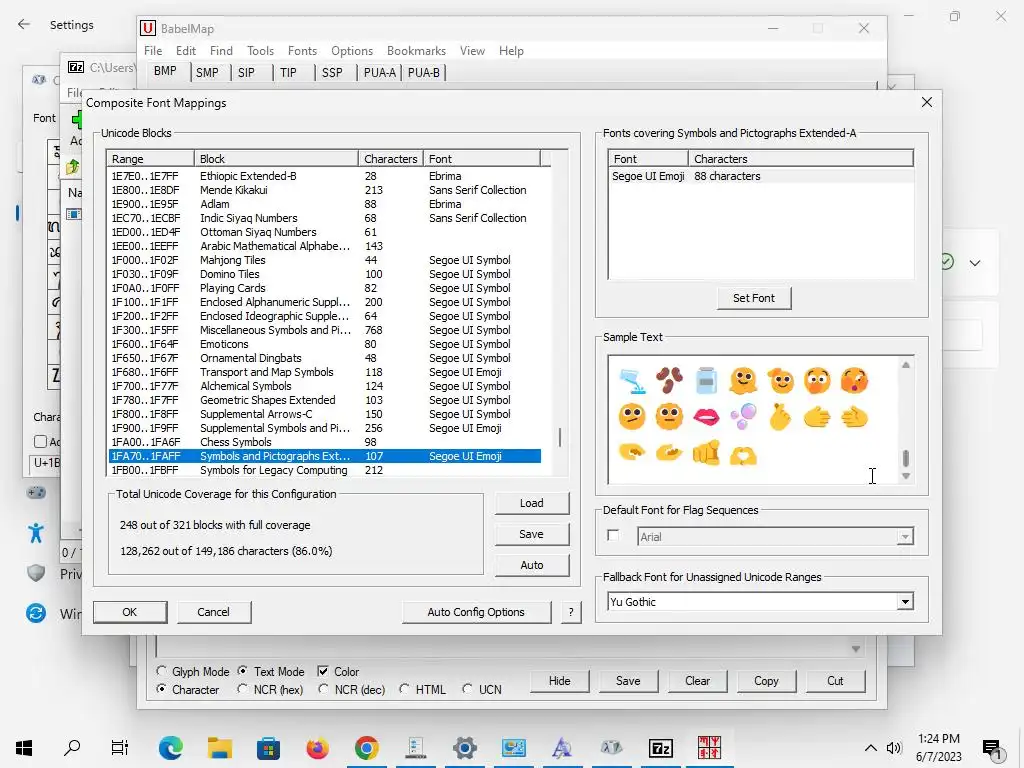The width and height of the screenshot is (1024, 768).
Task: Select the Text Mode radio button
Action: pos(242,671)
